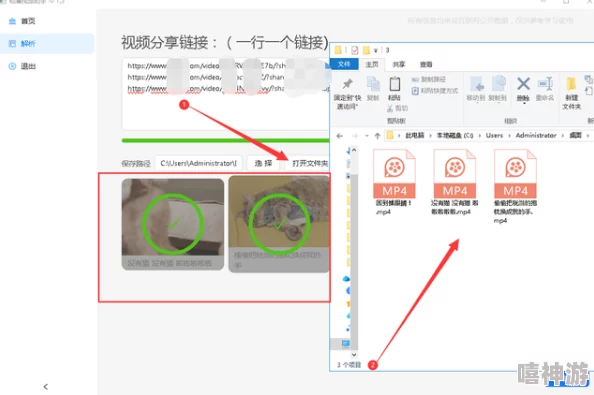Click Administrator in the address breadcrumb
This screenshot has width=594, height=395.
point(536,135)
